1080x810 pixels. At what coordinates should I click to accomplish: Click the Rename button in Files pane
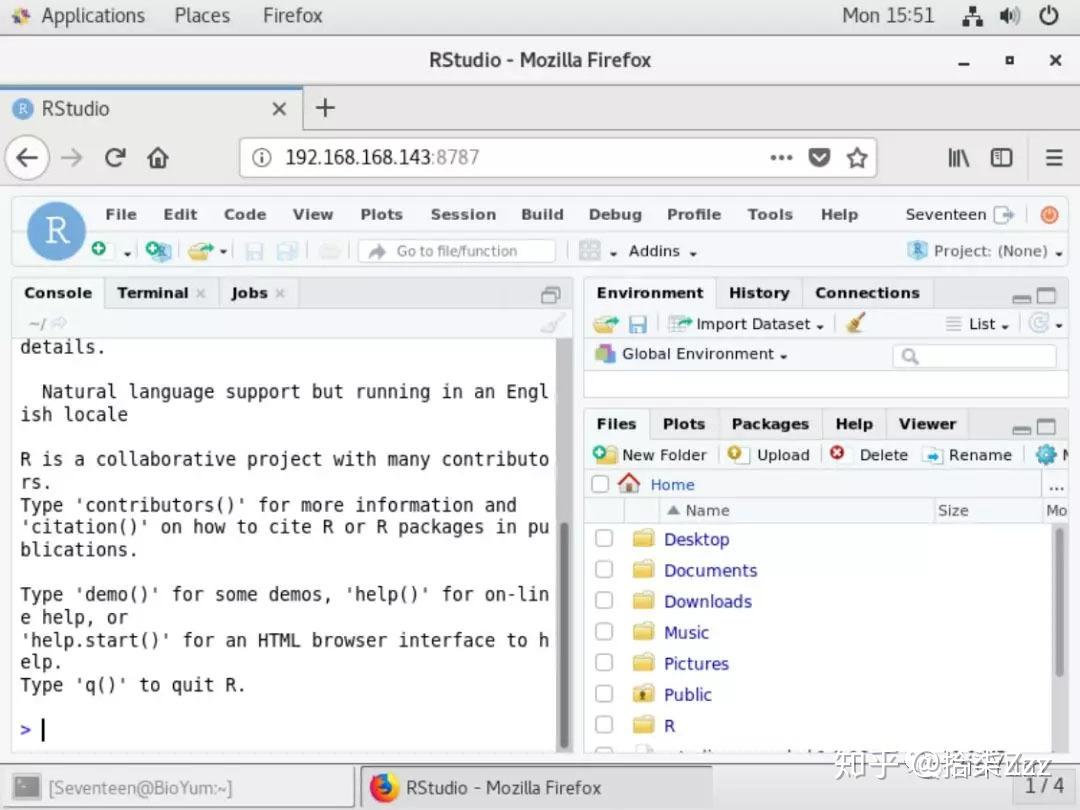click(968, 454)
